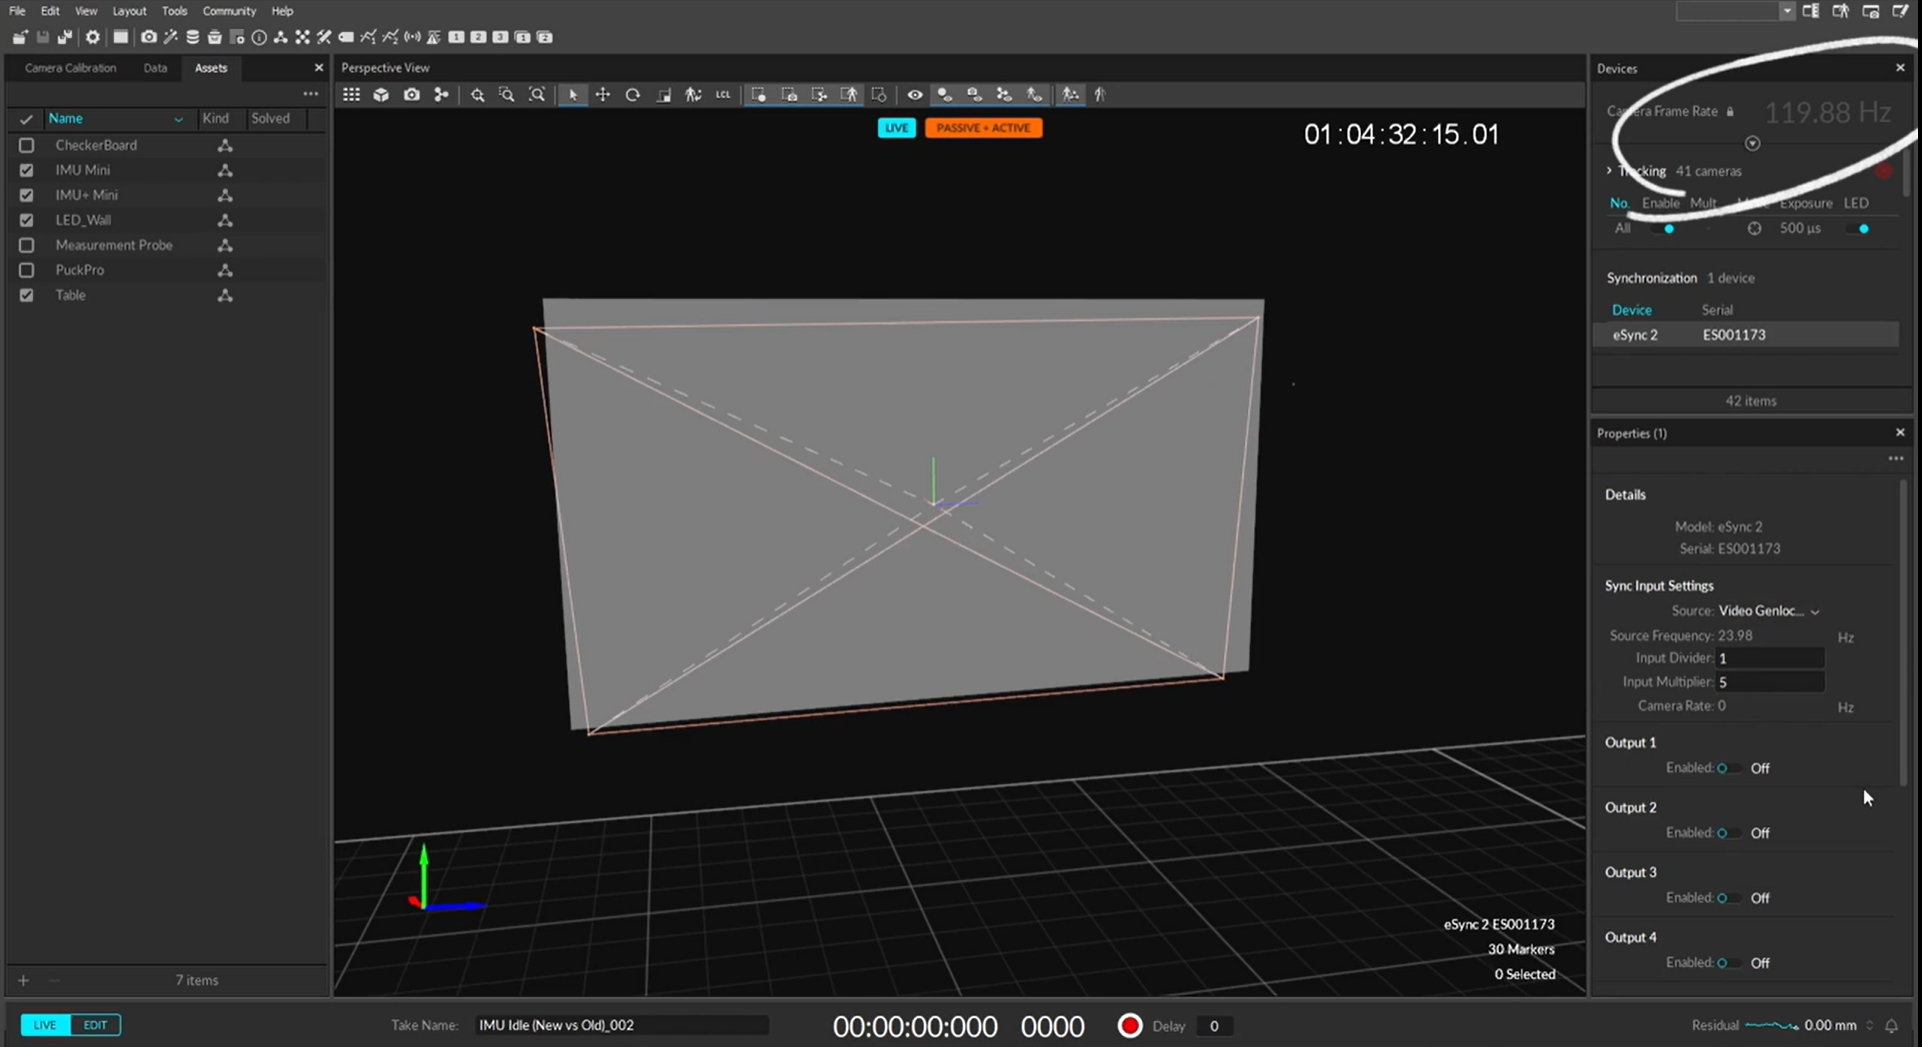The image size is (1922, 1047).
Task: Open the Source Video Genlock dropdown
Action: click(x=1768, y=611)
